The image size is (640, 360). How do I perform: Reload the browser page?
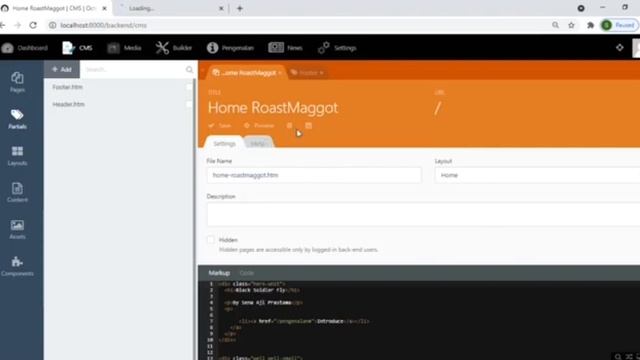(x=33, y=25)
